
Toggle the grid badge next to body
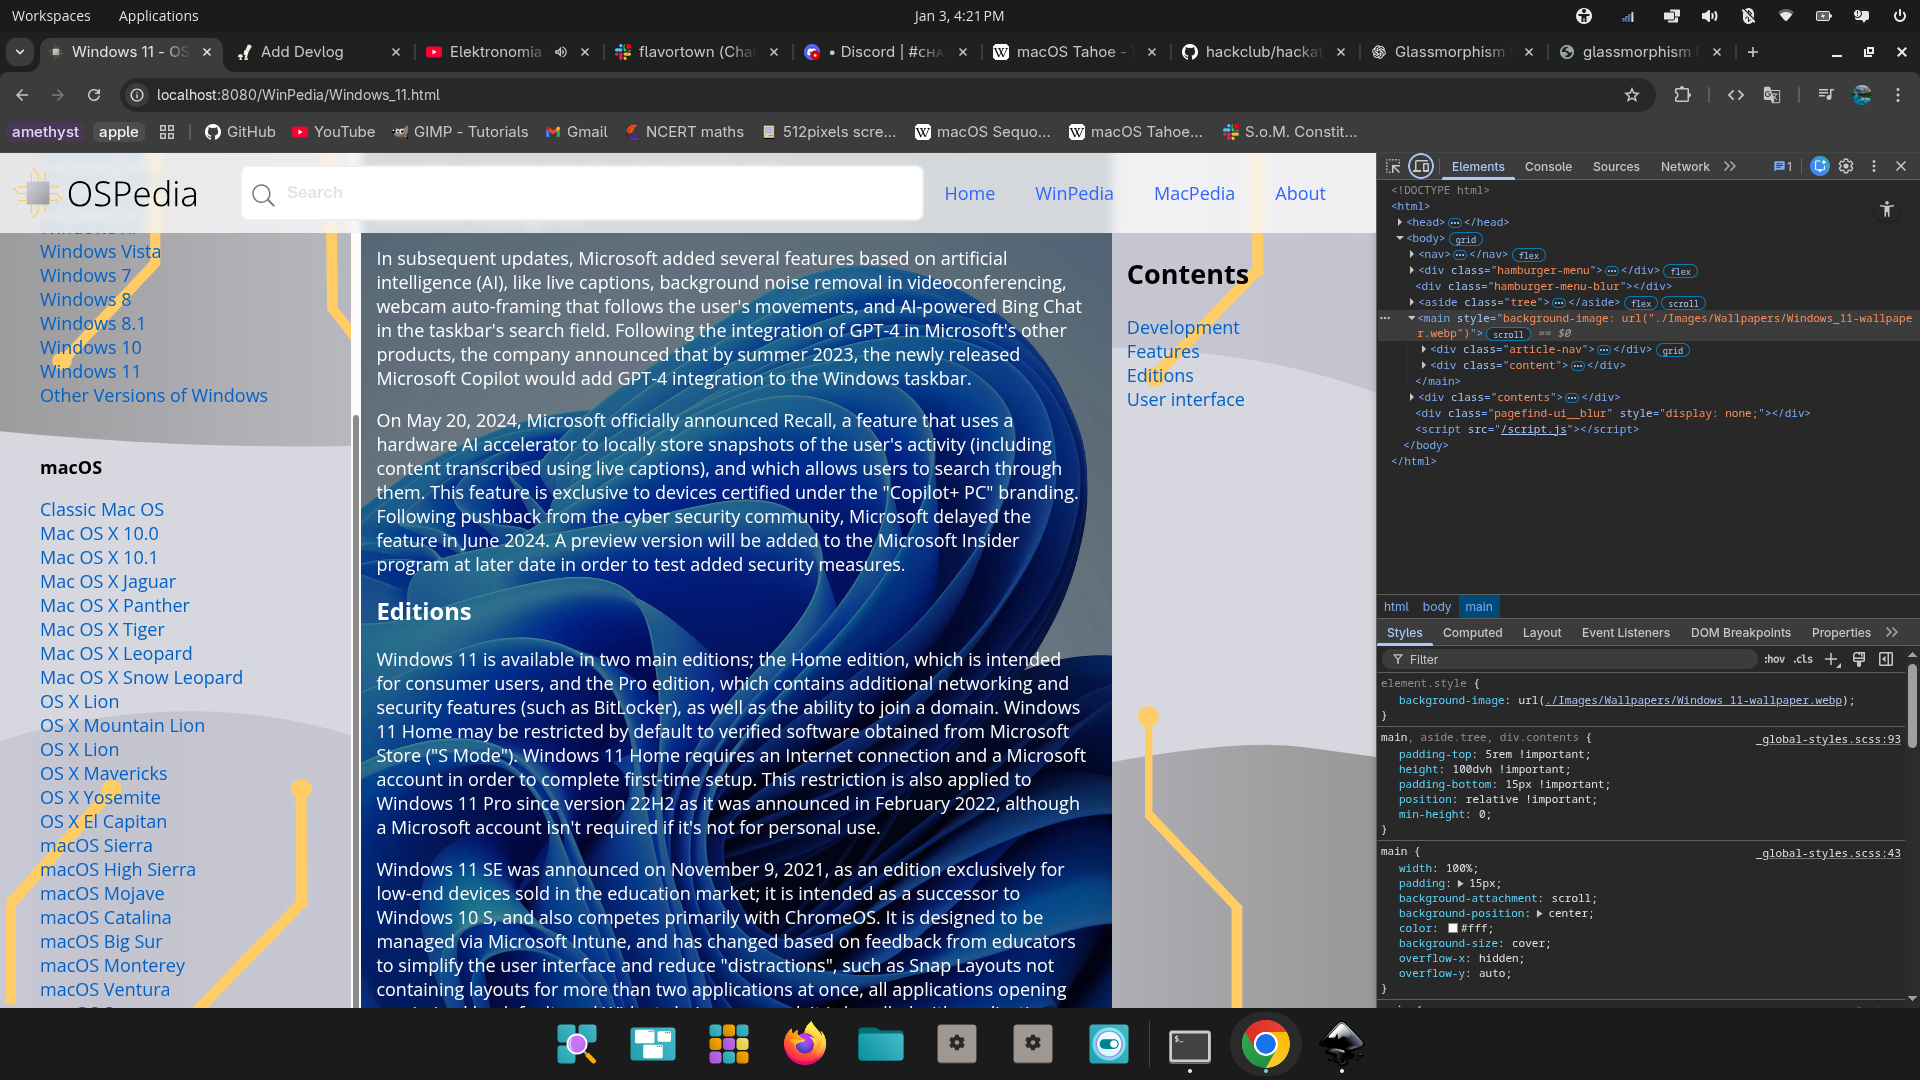(x=1466, y=239)
